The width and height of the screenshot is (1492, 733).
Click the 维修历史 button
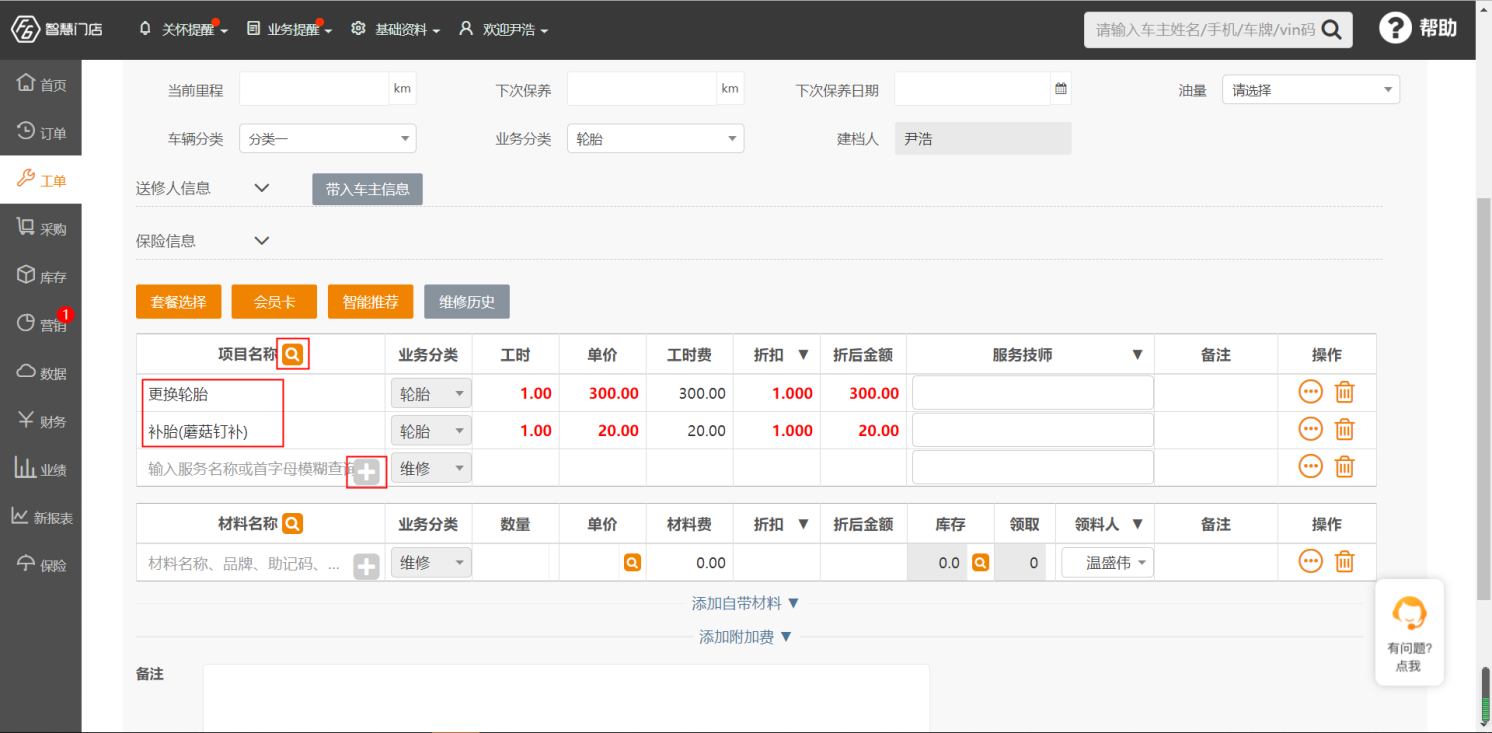coord(467,302)
